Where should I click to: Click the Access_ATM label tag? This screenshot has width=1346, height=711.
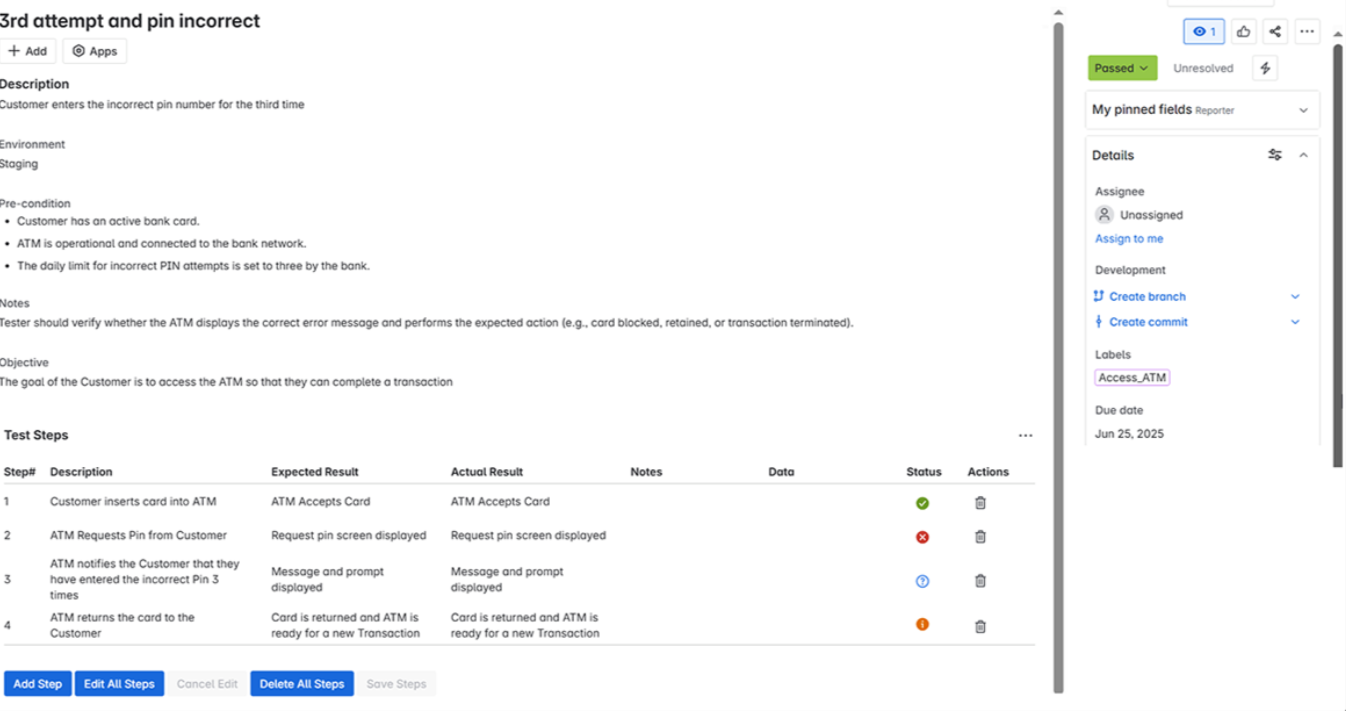coord(1132,378)
